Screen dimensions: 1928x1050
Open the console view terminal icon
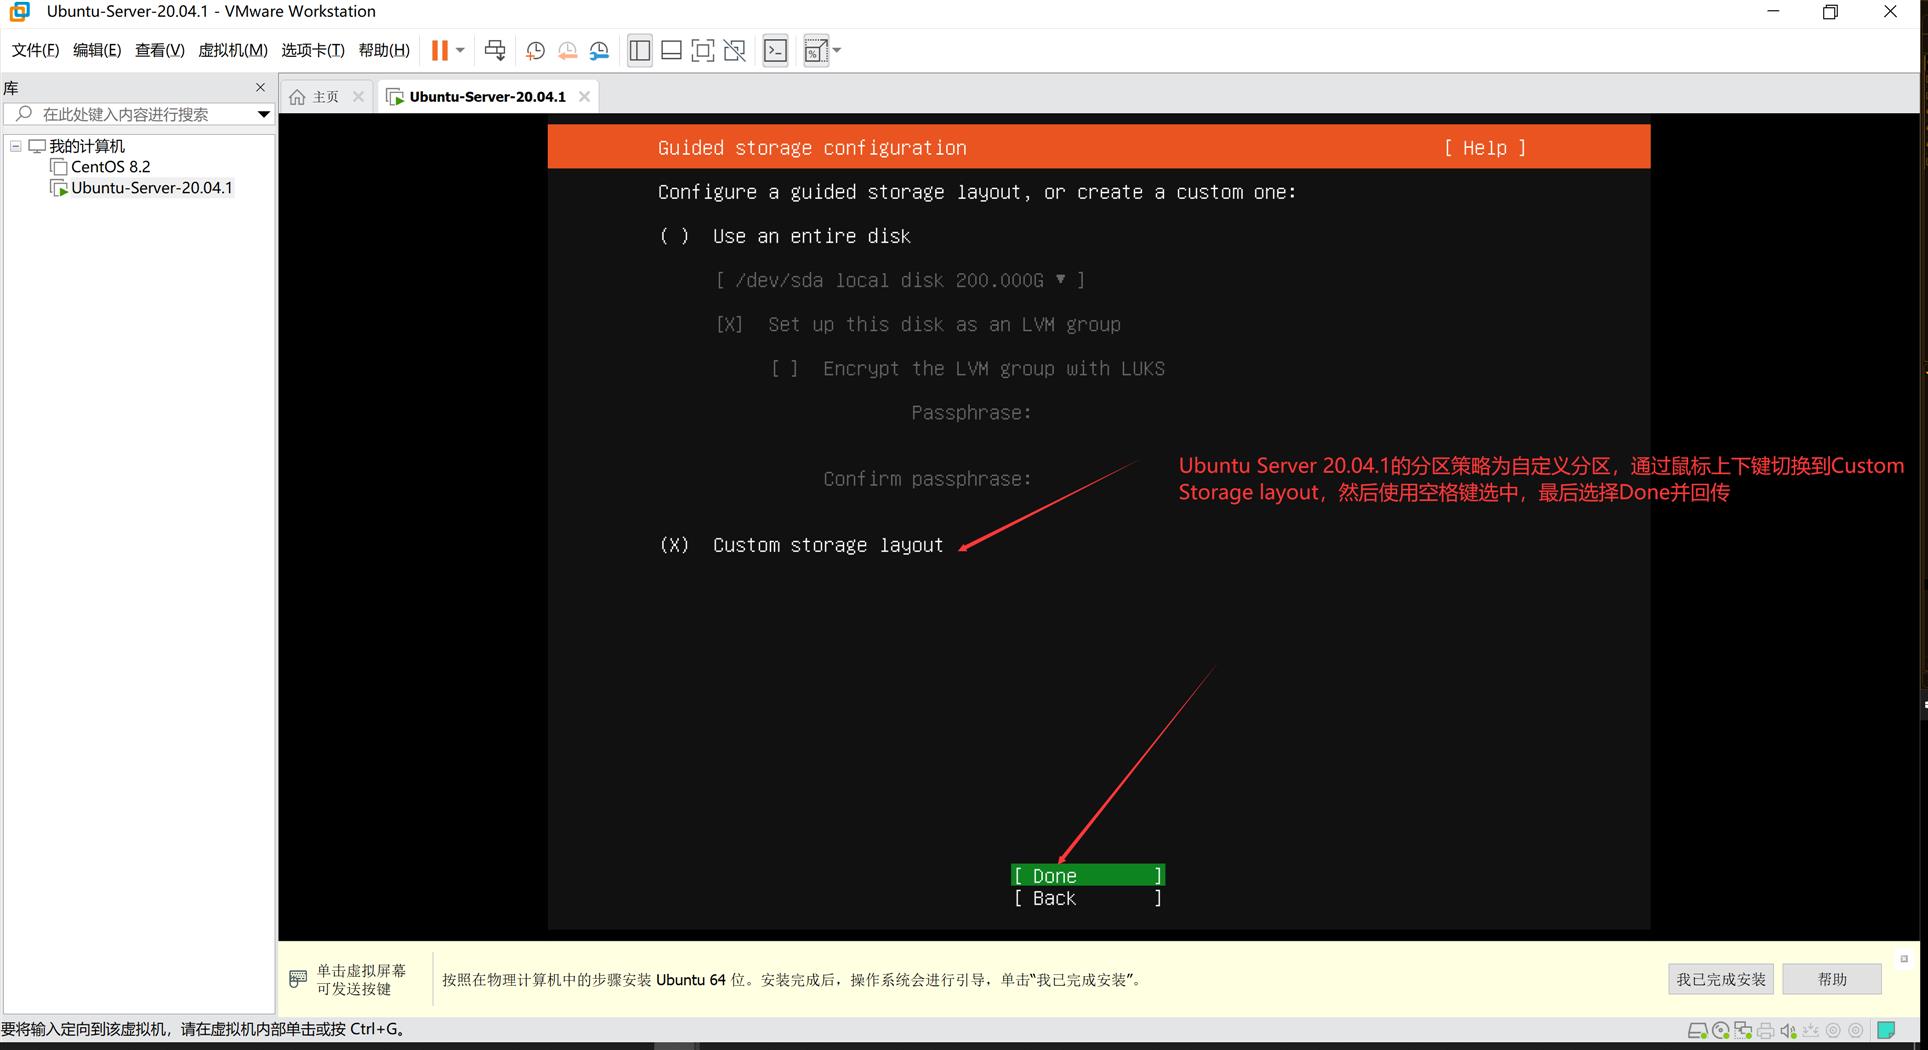[x=775, y=50]
